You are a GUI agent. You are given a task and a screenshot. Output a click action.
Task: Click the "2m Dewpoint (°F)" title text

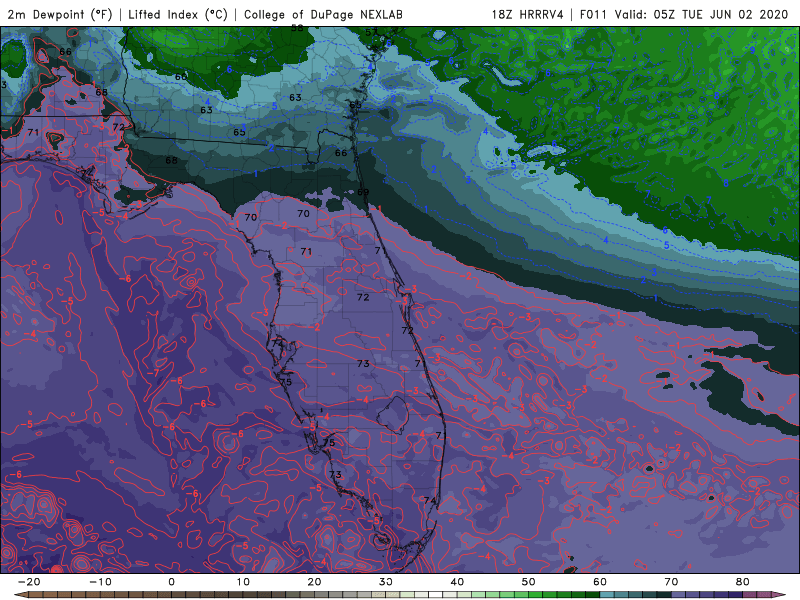60,14
